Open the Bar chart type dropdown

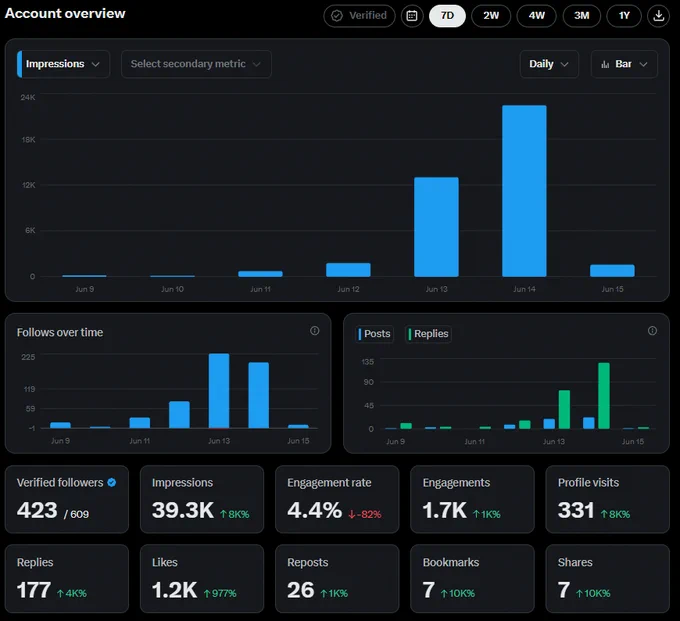click(x=624, y=64)
